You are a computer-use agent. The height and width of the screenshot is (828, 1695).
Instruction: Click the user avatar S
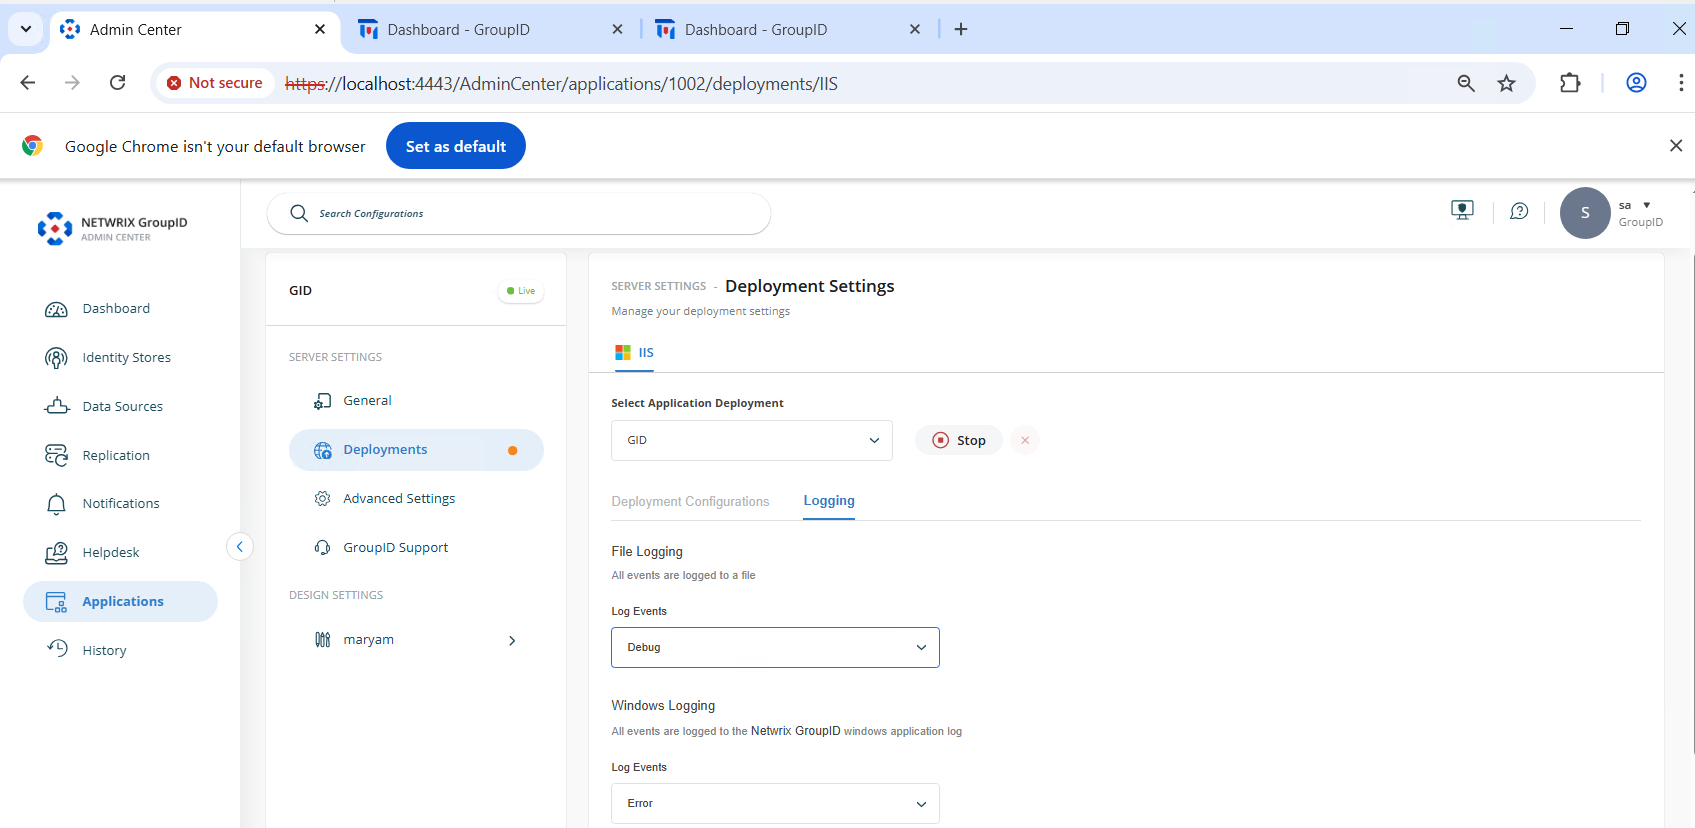tap(1585, 213)
